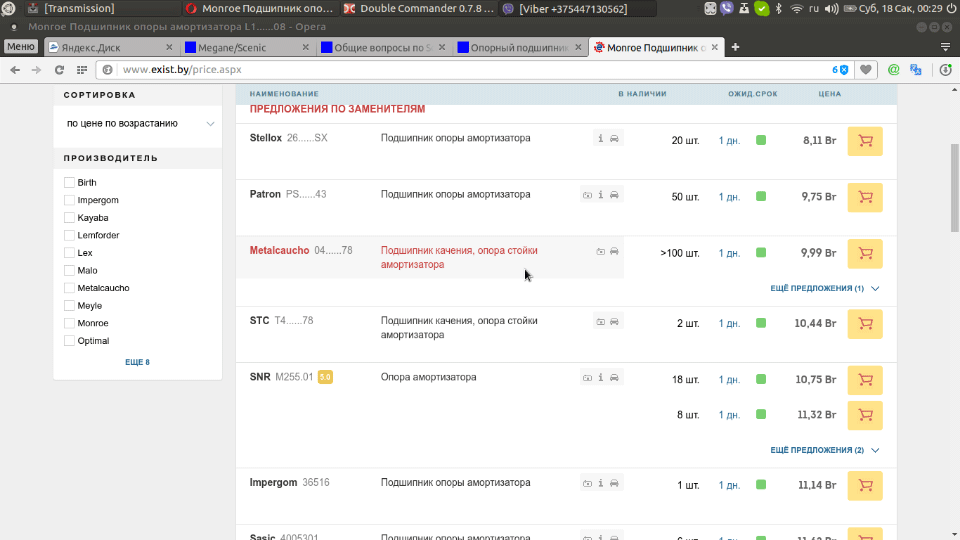The height and width of the screenshot is (540, 960).
Task: Open STC 1 дн. delivery link
Action: pos(729,323)
